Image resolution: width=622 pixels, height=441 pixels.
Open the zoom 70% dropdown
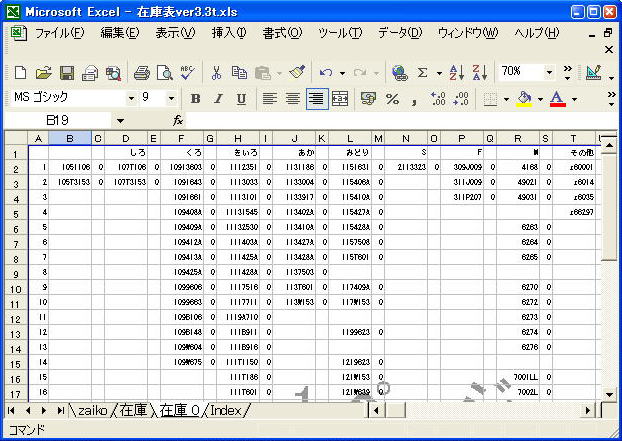pyautogui.click(x=549, y=72)
